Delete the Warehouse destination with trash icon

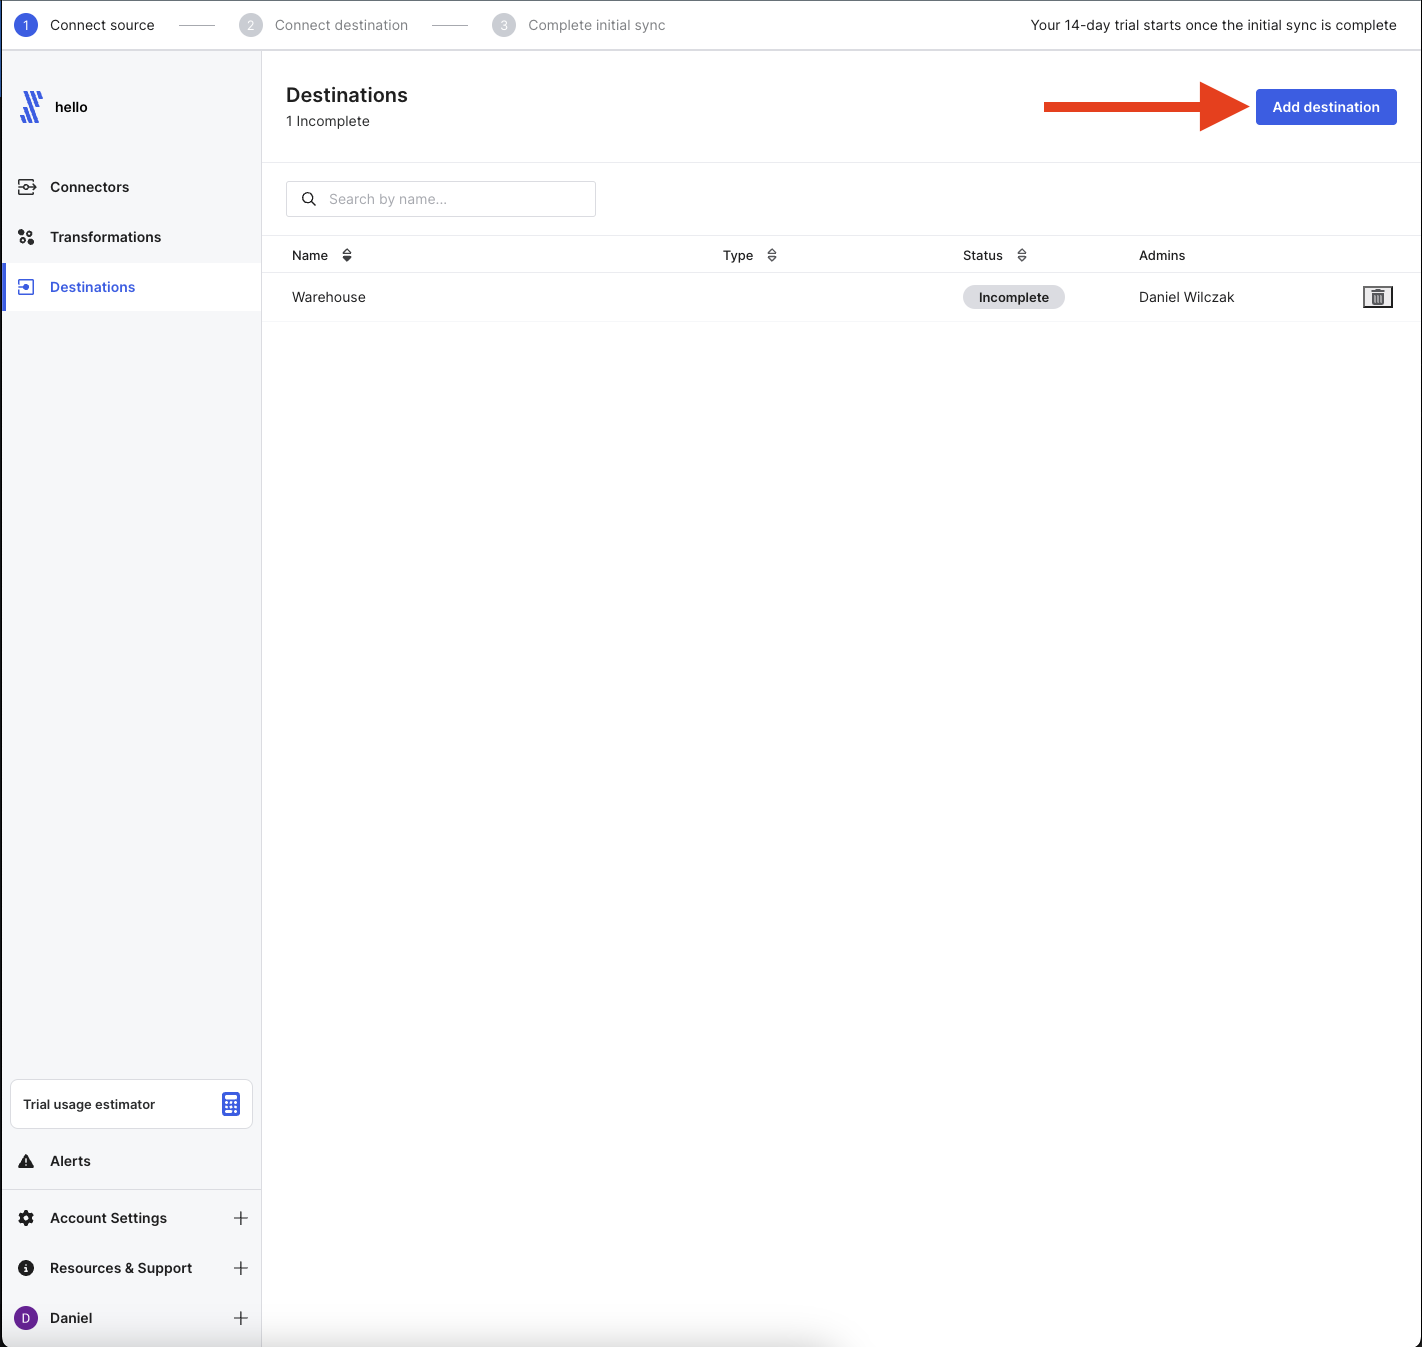(1378, 297)
